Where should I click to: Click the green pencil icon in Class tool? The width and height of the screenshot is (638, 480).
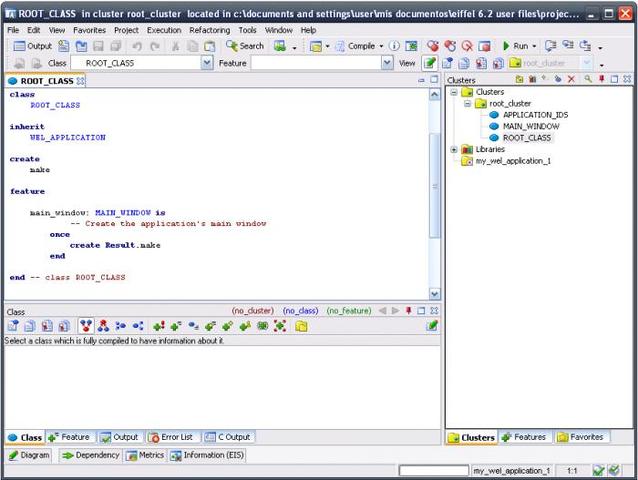tap(432, 326)
